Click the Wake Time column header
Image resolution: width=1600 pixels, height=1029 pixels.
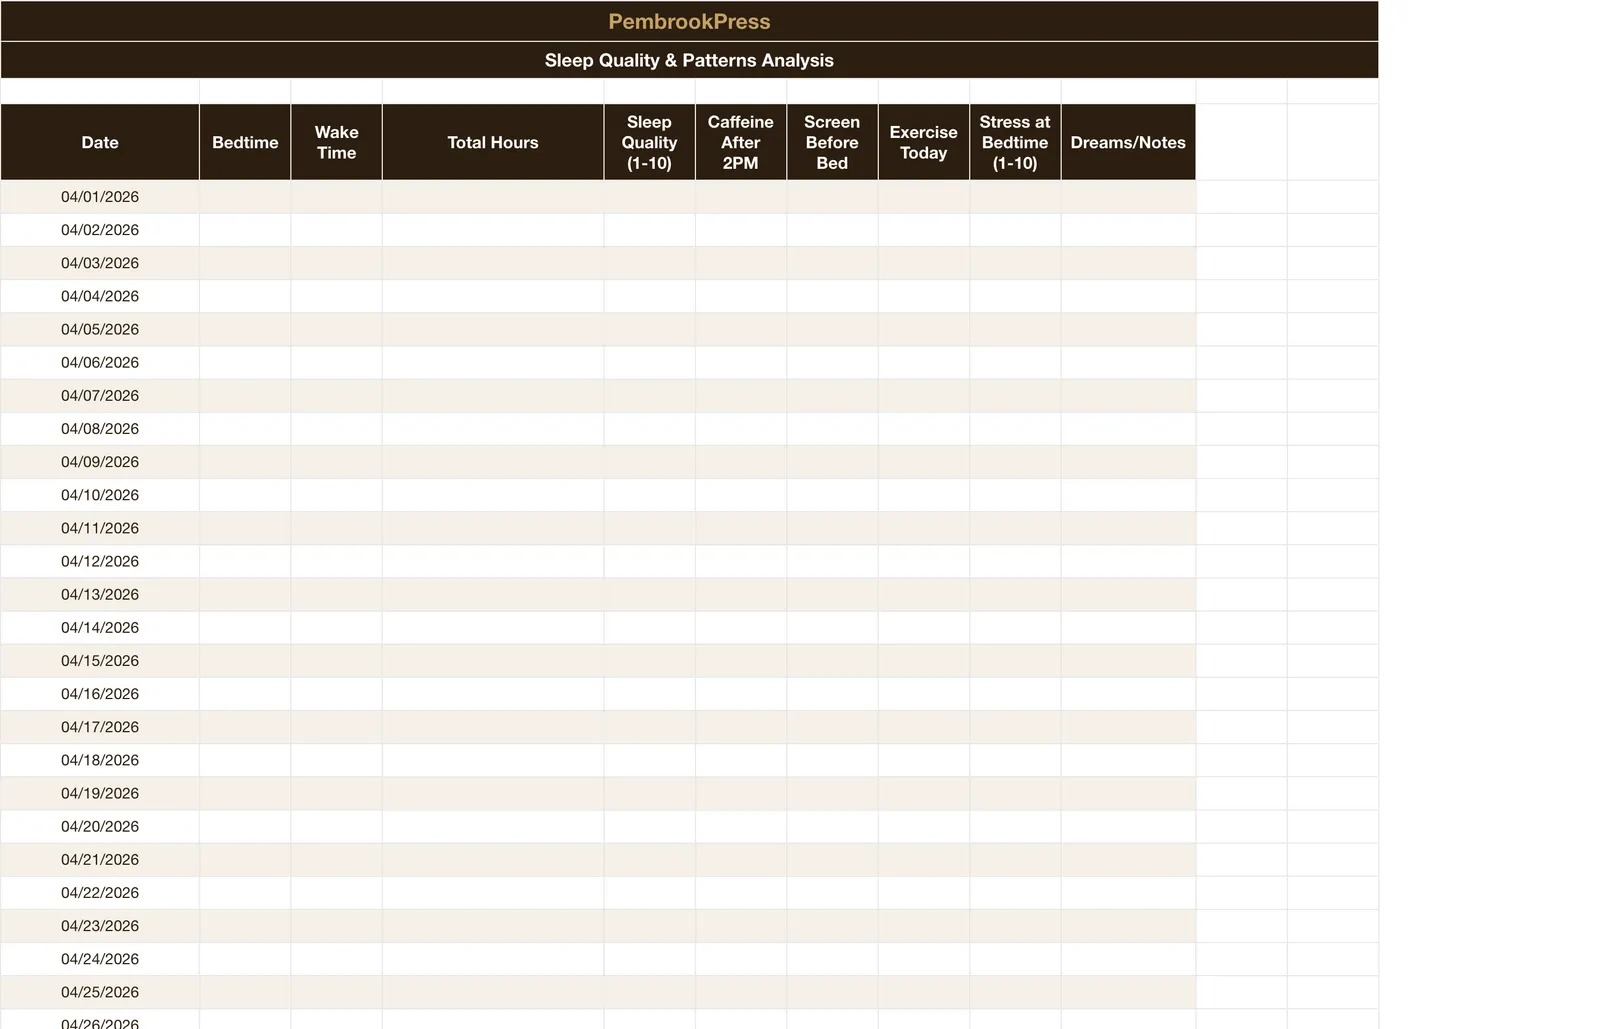pyautogui.click(x=337, y=142)
